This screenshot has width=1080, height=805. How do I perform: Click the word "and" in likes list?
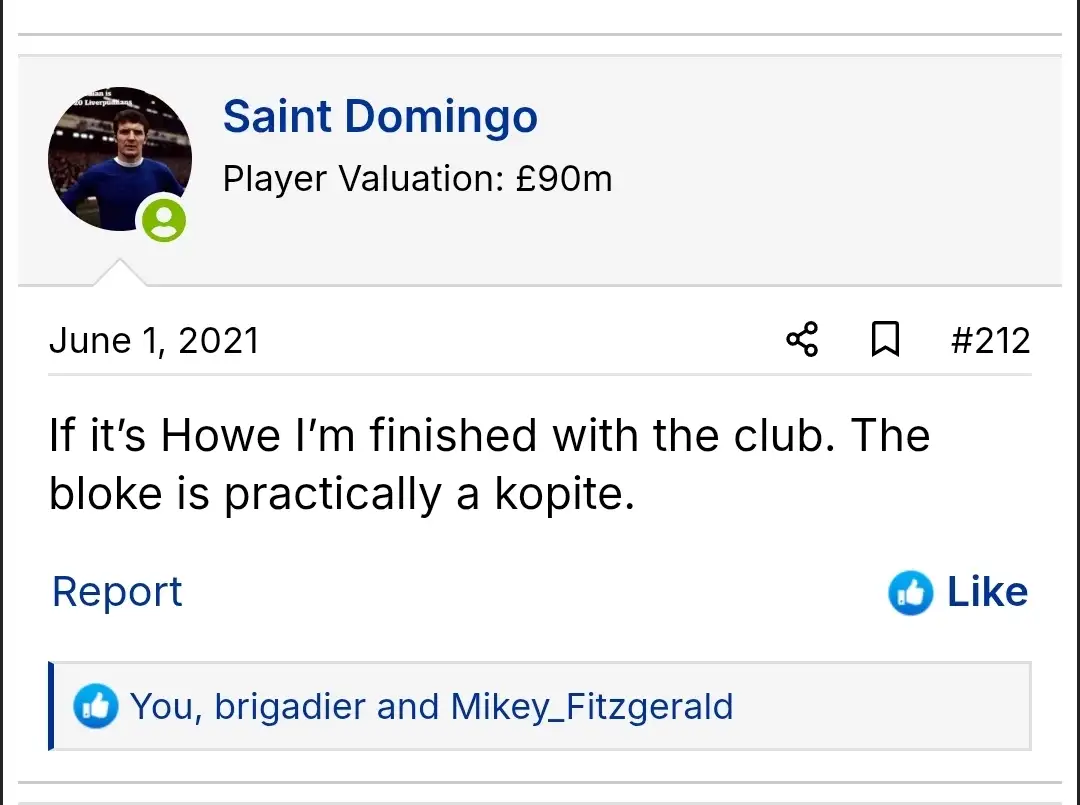[408, 707]
